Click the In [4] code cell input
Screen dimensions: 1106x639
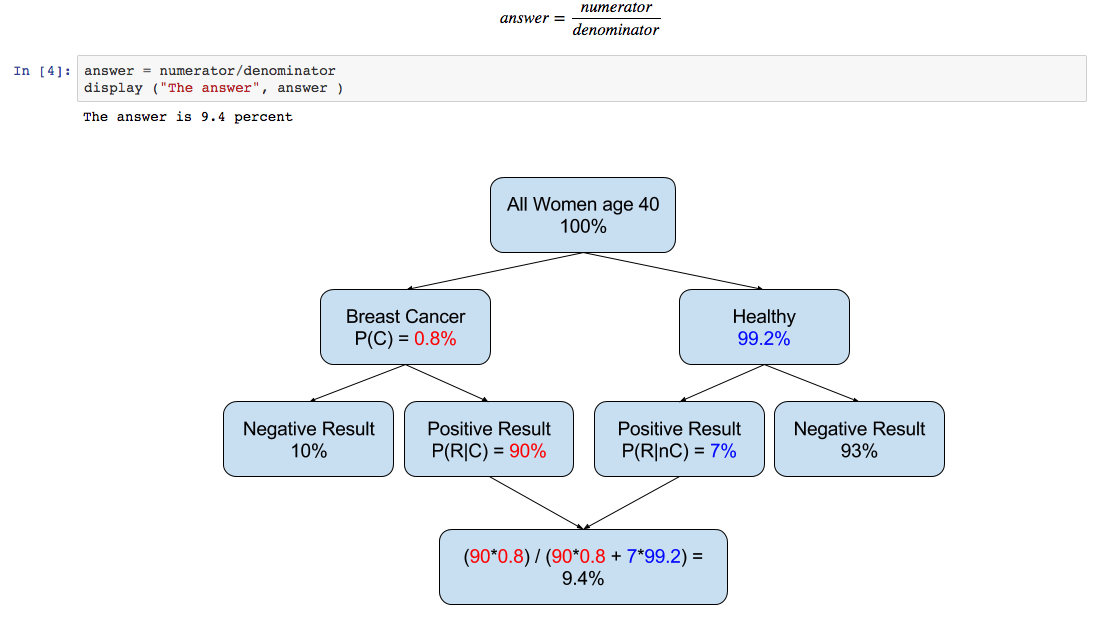581,79
